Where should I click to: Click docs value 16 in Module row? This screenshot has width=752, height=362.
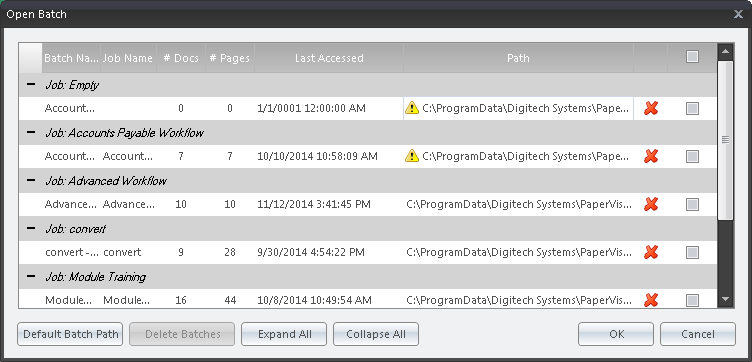point(181,300)
